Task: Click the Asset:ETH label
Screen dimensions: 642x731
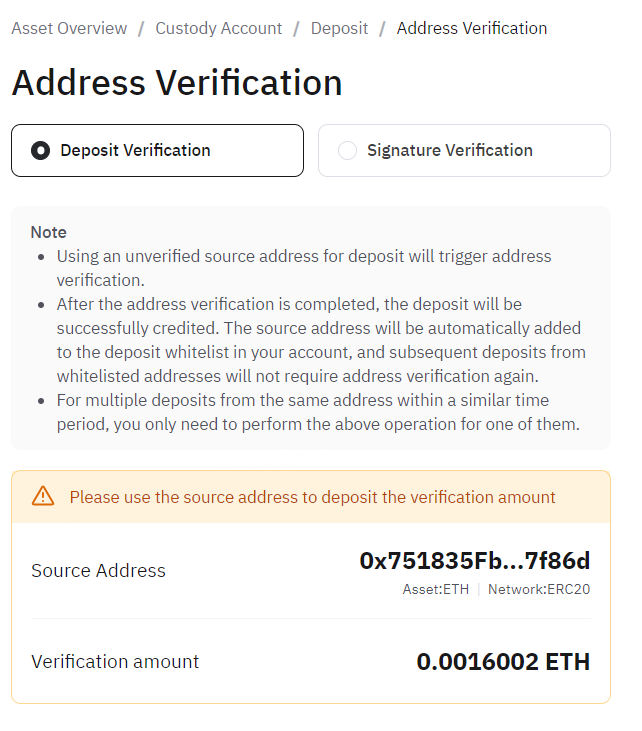Action: pos(435,589)
